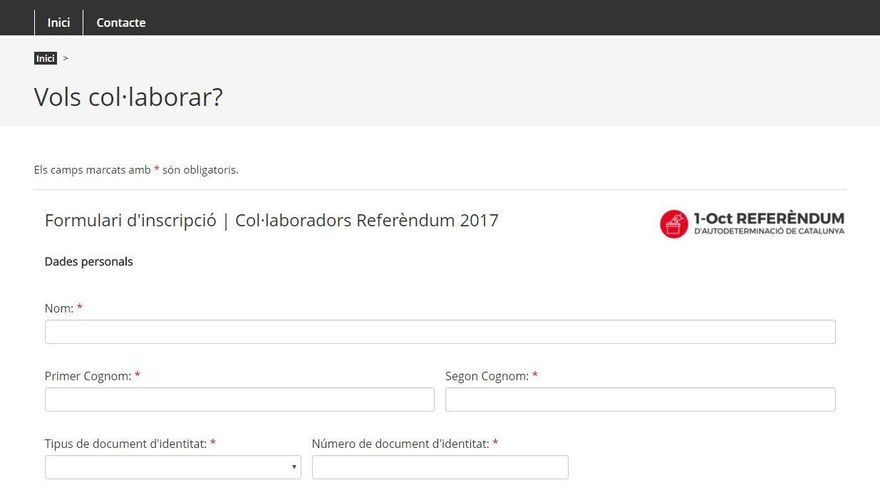The width and height of the screenshot is (880, 495).
Task: Click the Nom field label
Action: tap(59, 308)
